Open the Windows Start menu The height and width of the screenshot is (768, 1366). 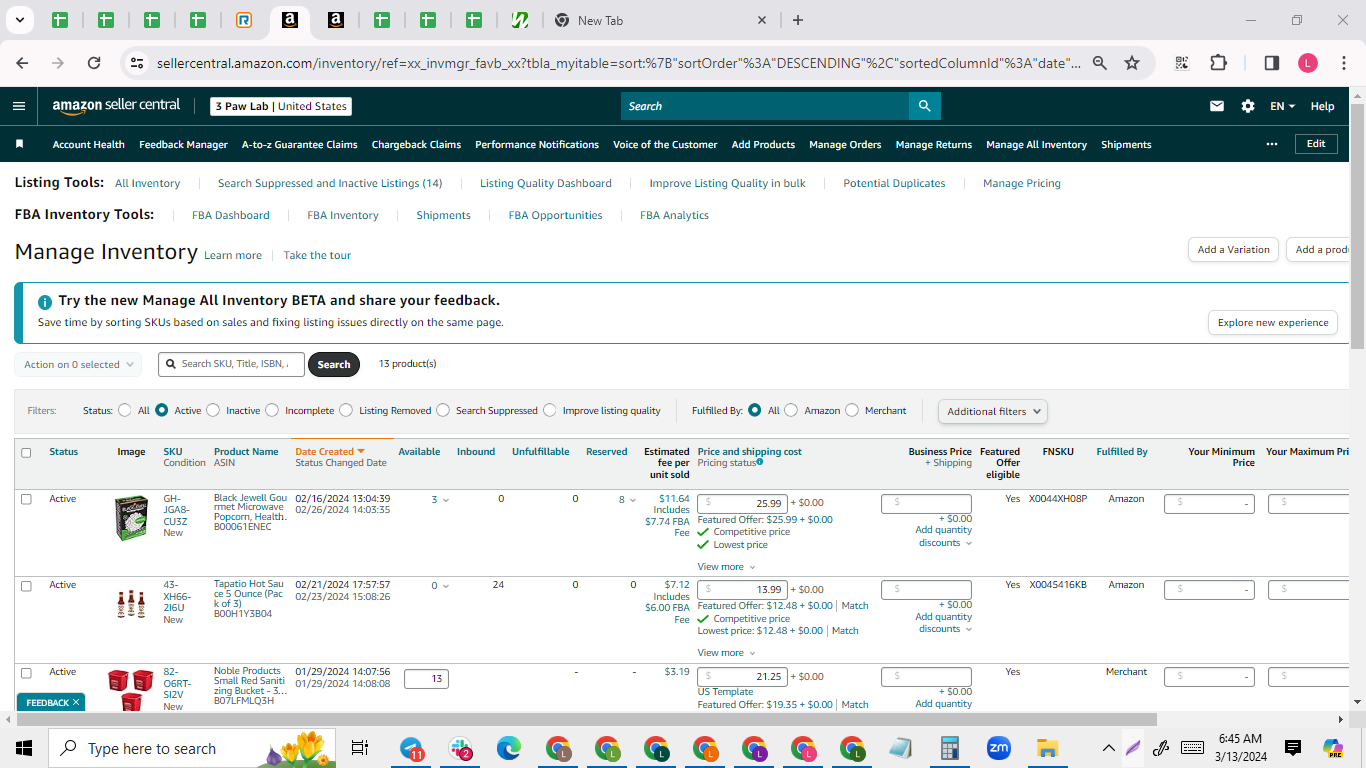pyautogui.click(x=24, y=748)
